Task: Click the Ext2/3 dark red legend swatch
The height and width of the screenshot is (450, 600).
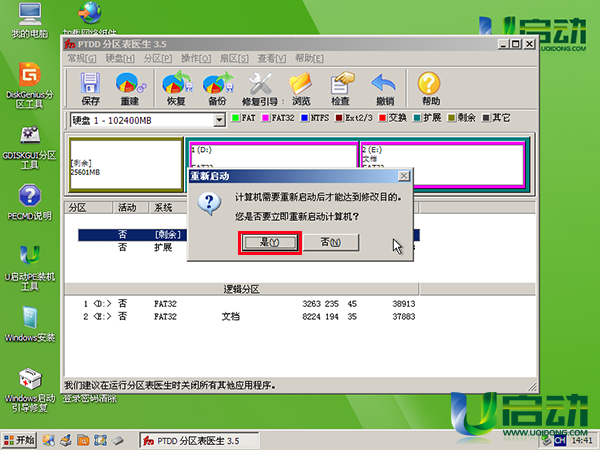Action: (x=339, y=118)
